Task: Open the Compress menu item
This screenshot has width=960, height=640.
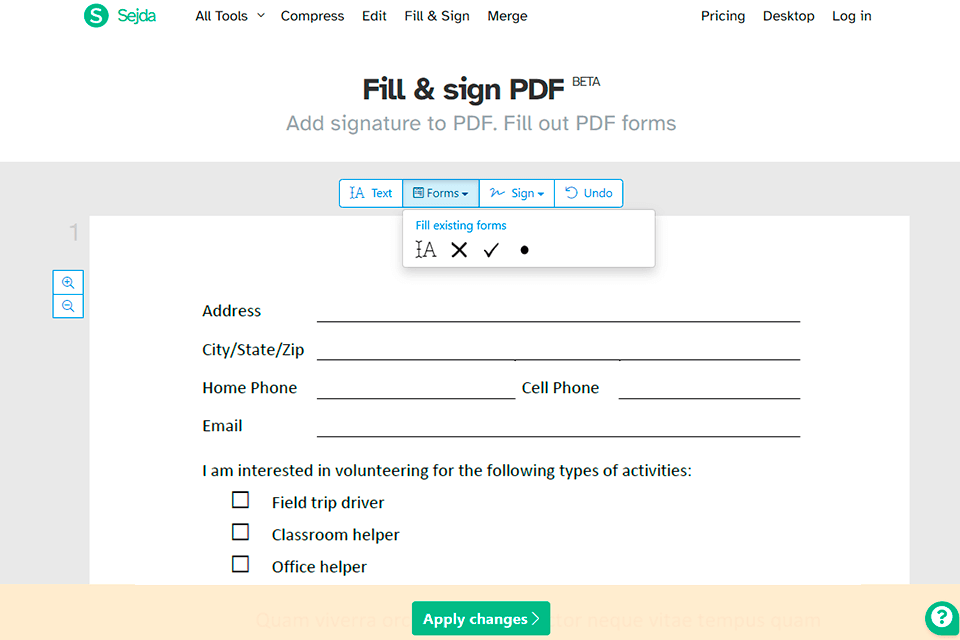Action: click(x=312, y=16)
